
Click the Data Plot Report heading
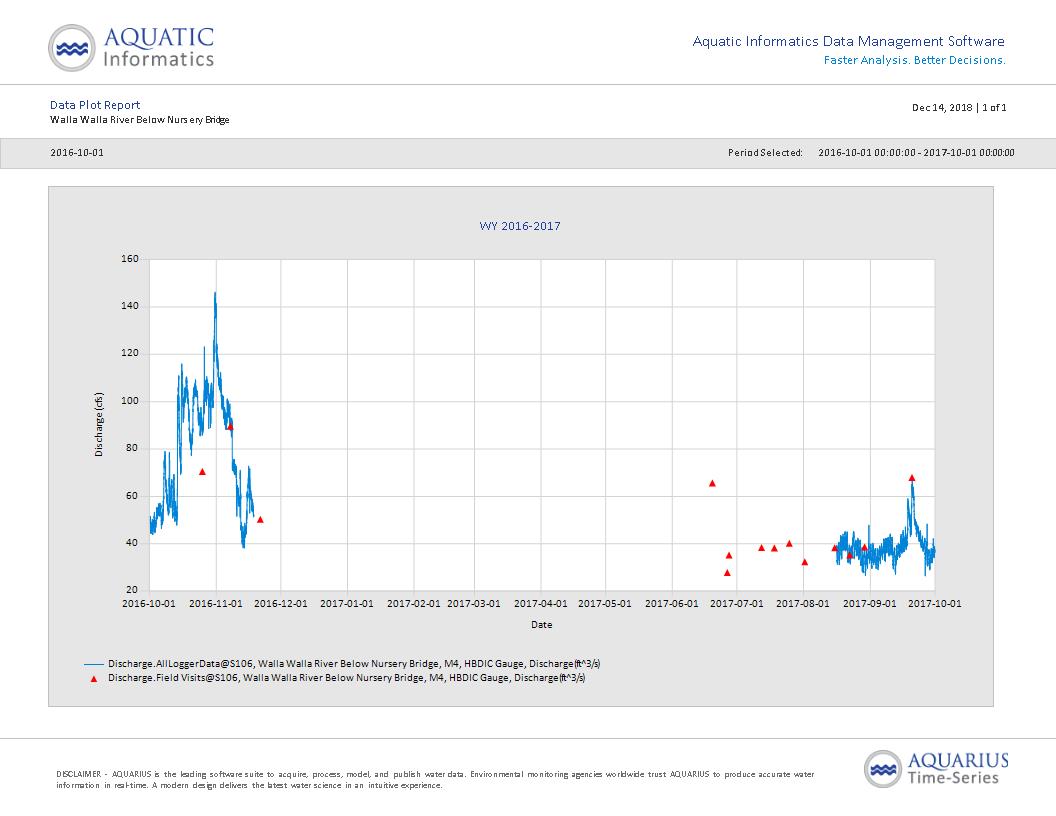pyautogui.click(x=95, y=105)
